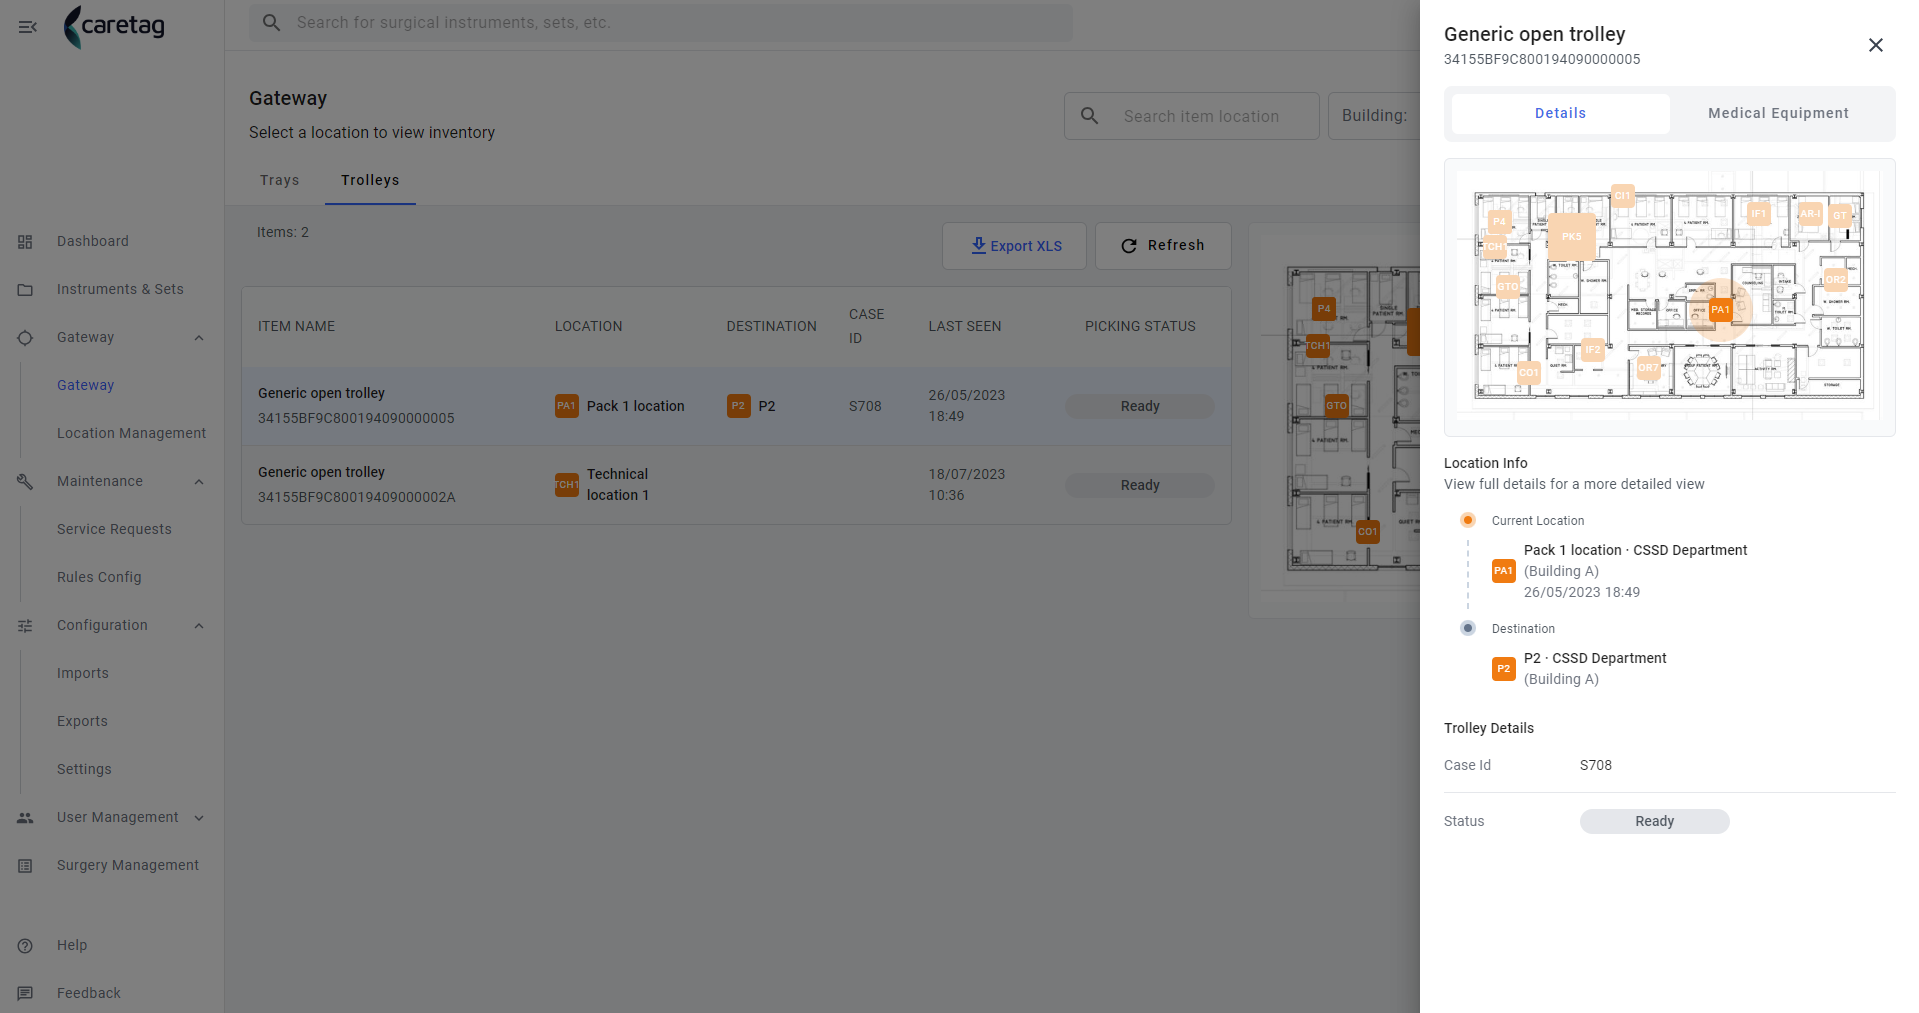
Task: Click the PA1 marker on the details floor plan
Action: (1720, 310)
